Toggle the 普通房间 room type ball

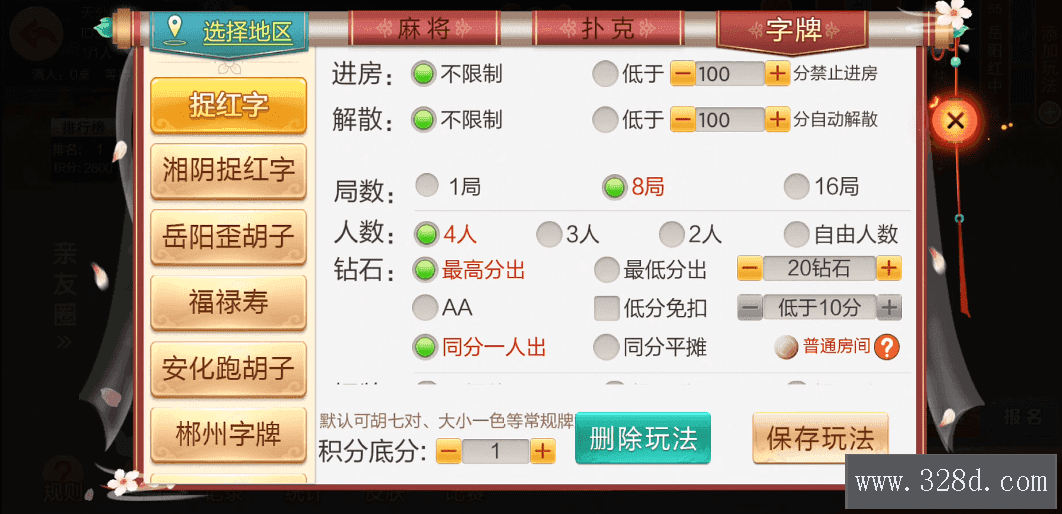(786, 347)
